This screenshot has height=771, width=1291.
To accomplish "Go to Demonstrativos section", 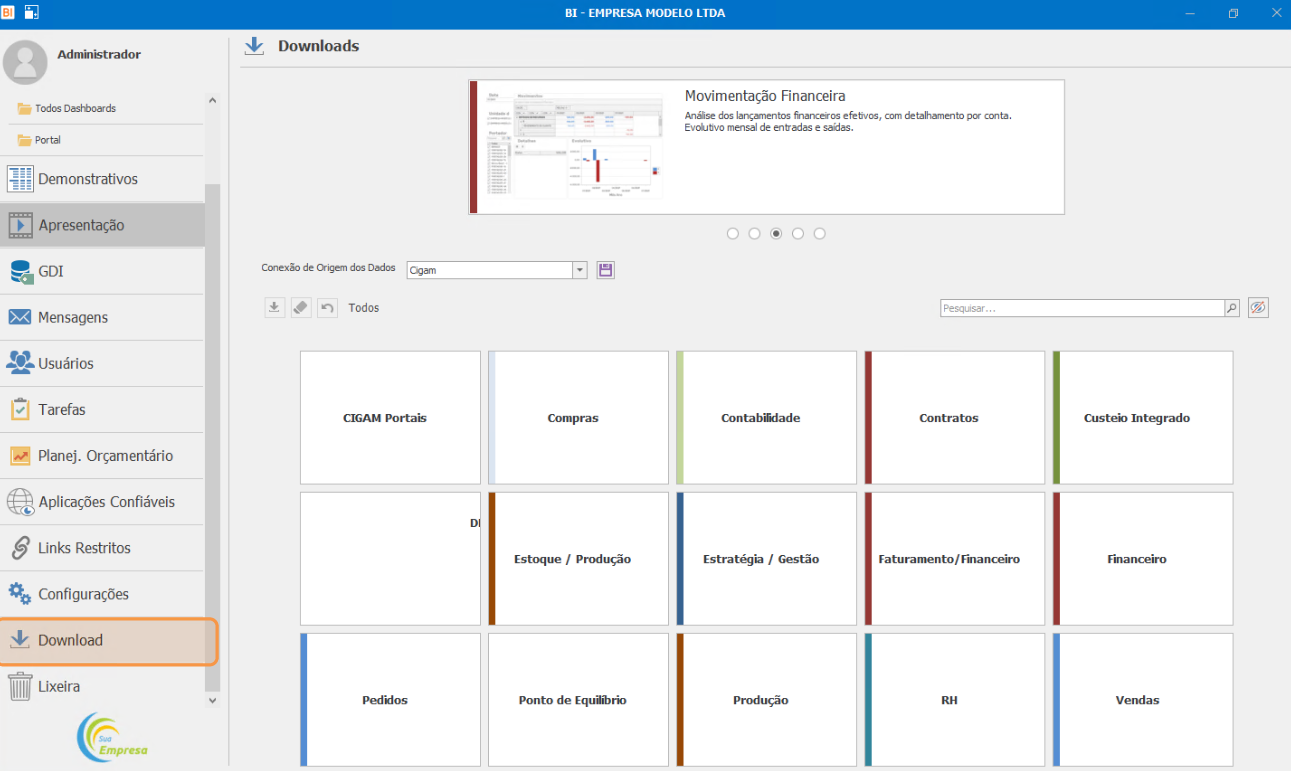I will point(102,179).
